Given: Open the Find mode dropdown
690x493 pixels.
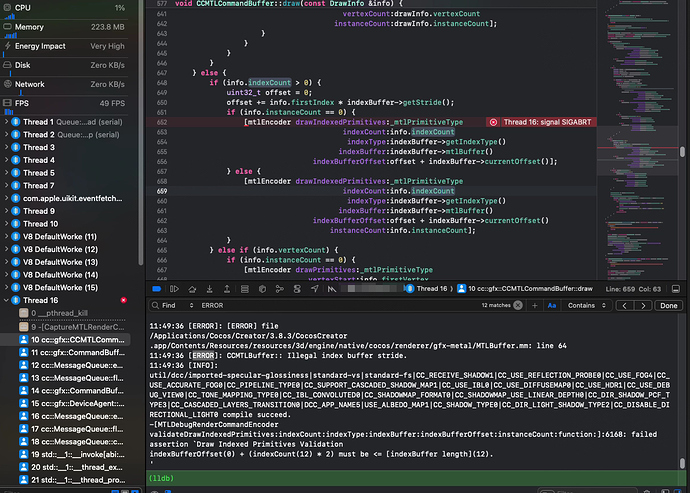Looking at the screenshot, I should [179, 304].
